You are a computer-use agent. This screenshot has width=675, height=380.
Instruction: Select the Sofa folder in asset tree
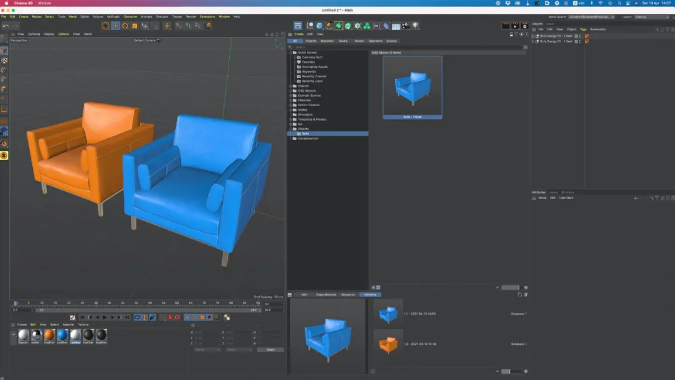[x=328, y=134]
